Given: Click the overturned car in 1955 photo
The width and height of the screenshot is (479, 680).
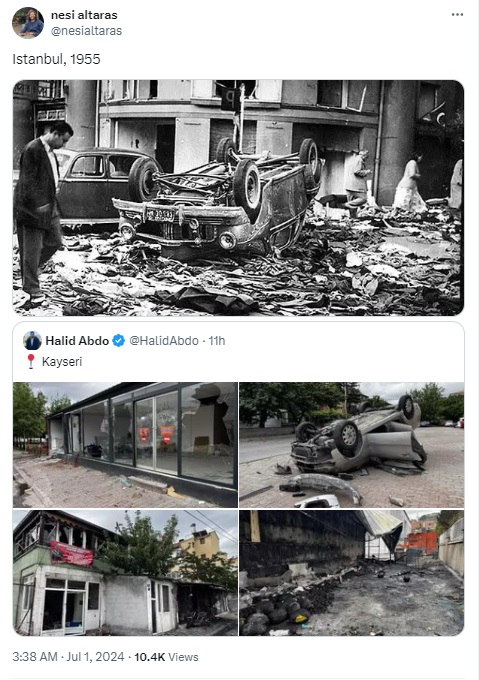Looking at the screenshot, I should point(219,199).
